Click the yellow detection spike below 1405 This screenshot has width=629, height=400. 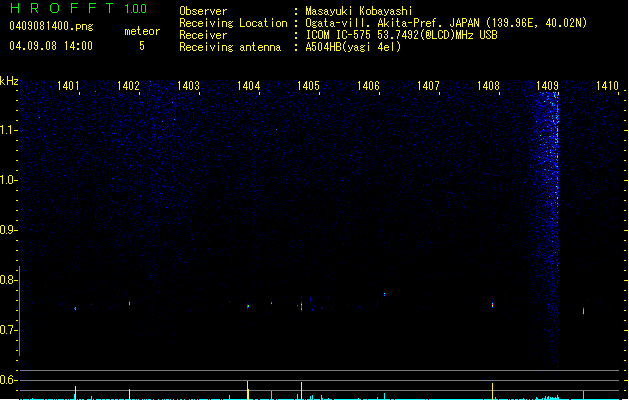pyautogui.click(x=301, y=391)
